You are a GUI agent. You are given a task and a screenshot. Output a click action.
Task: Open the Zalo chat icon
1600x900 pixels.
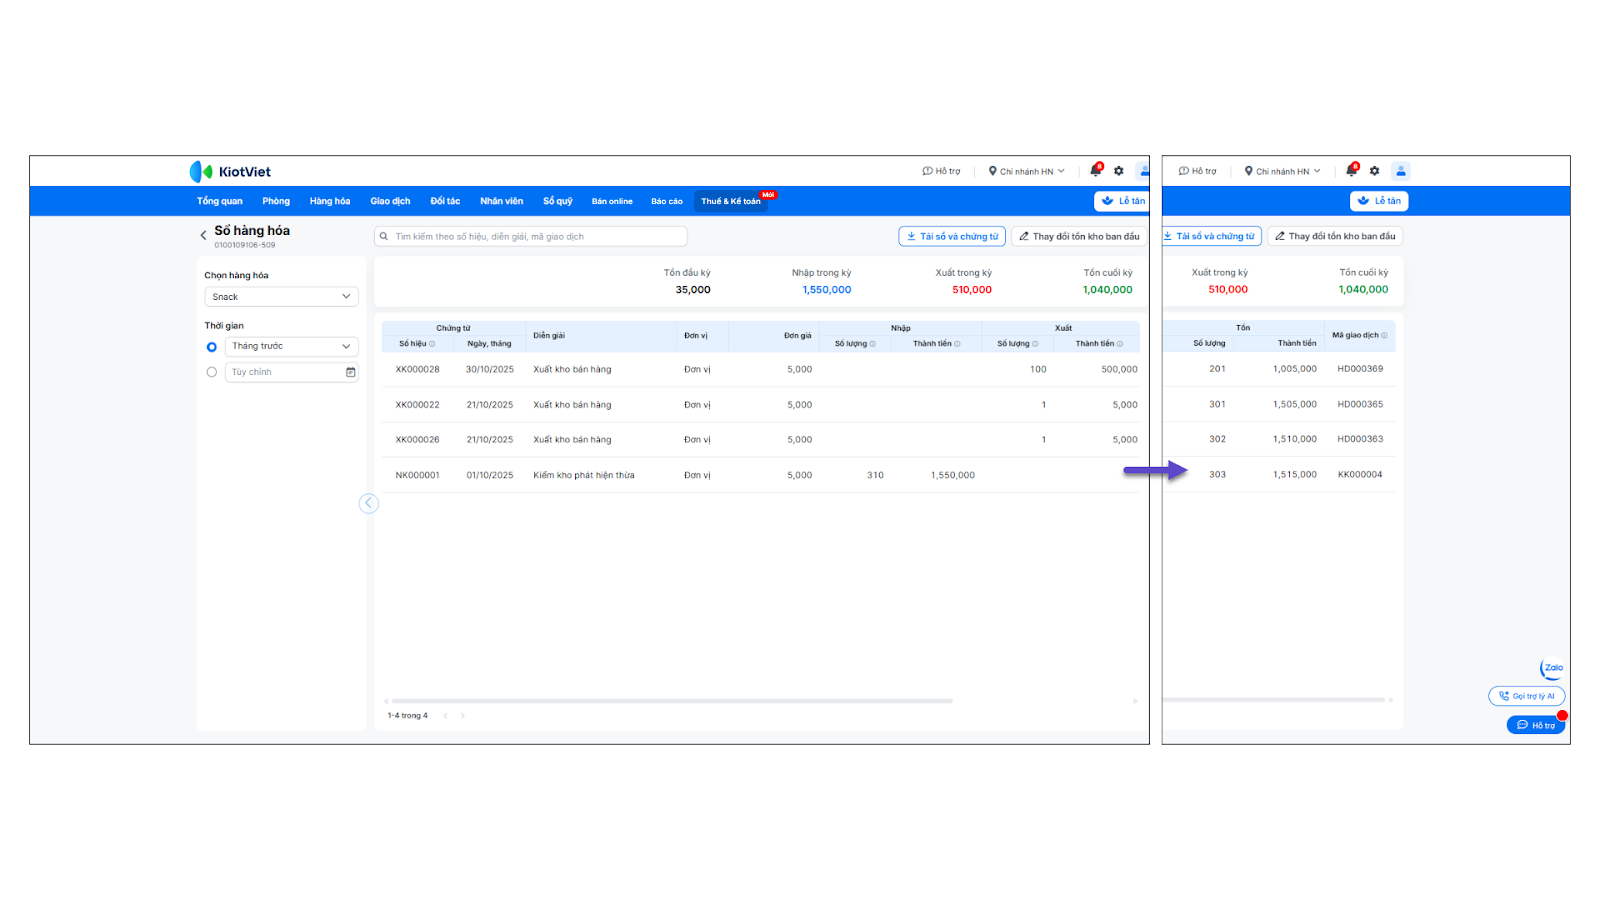tap(1552, 668)
